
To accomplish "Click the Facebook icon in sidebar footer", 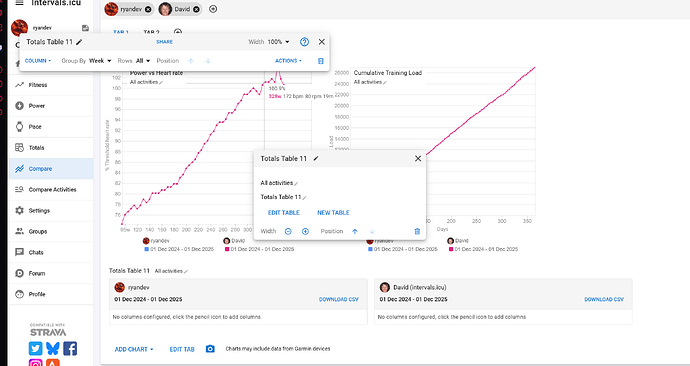I will 70,348.
